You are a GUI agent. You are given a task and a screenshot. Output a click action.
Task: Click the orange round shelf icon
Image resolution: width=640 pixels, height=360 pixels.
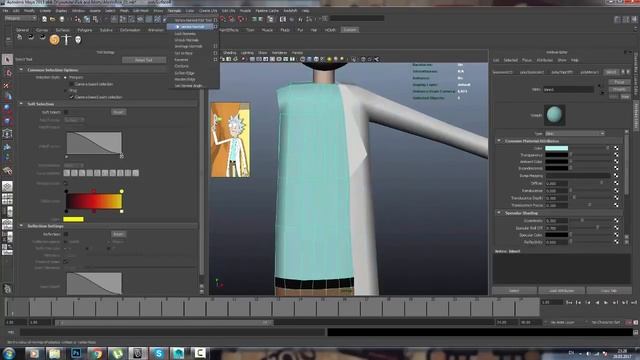pos(54,40)
